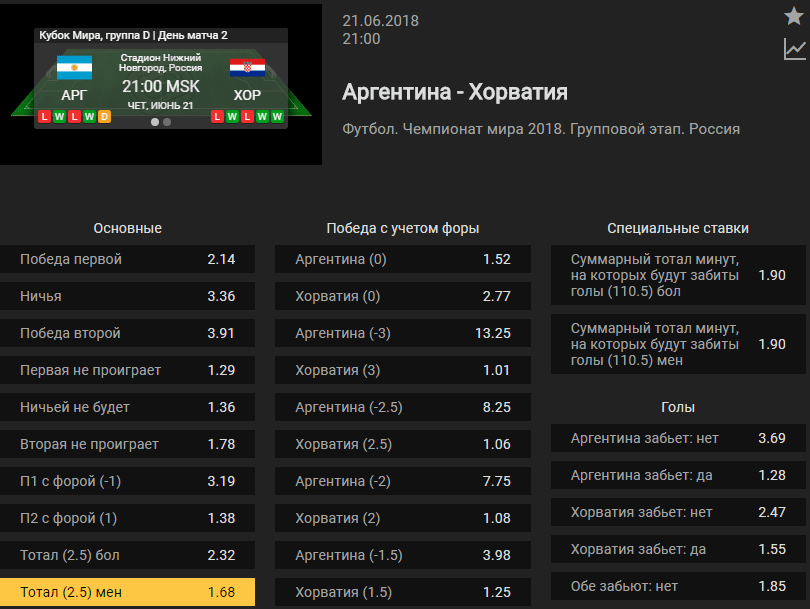Choose П1 с форой (-1) bet
810x609 pixels.
(x=128, y=481)
